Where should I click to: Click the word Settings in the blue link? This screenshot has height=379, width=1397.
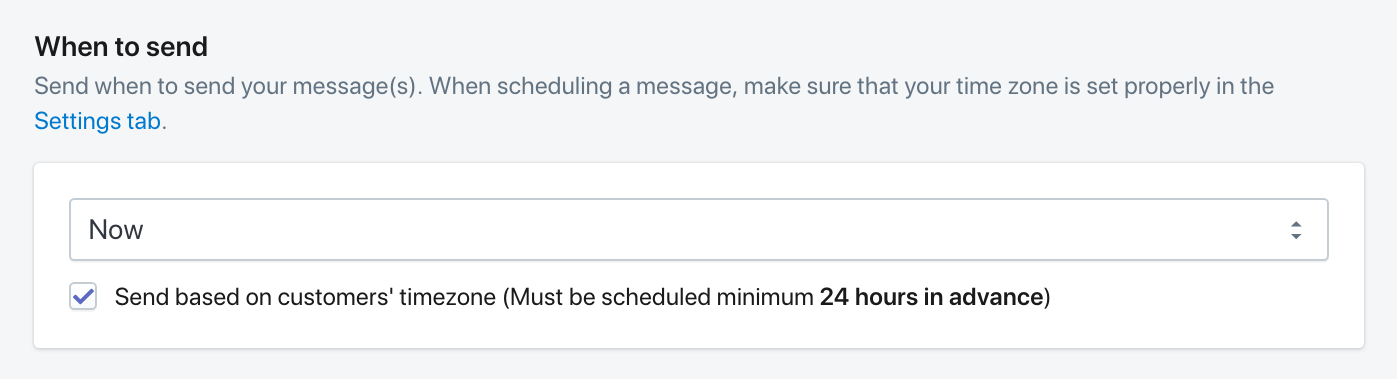[x=76, y=122]
